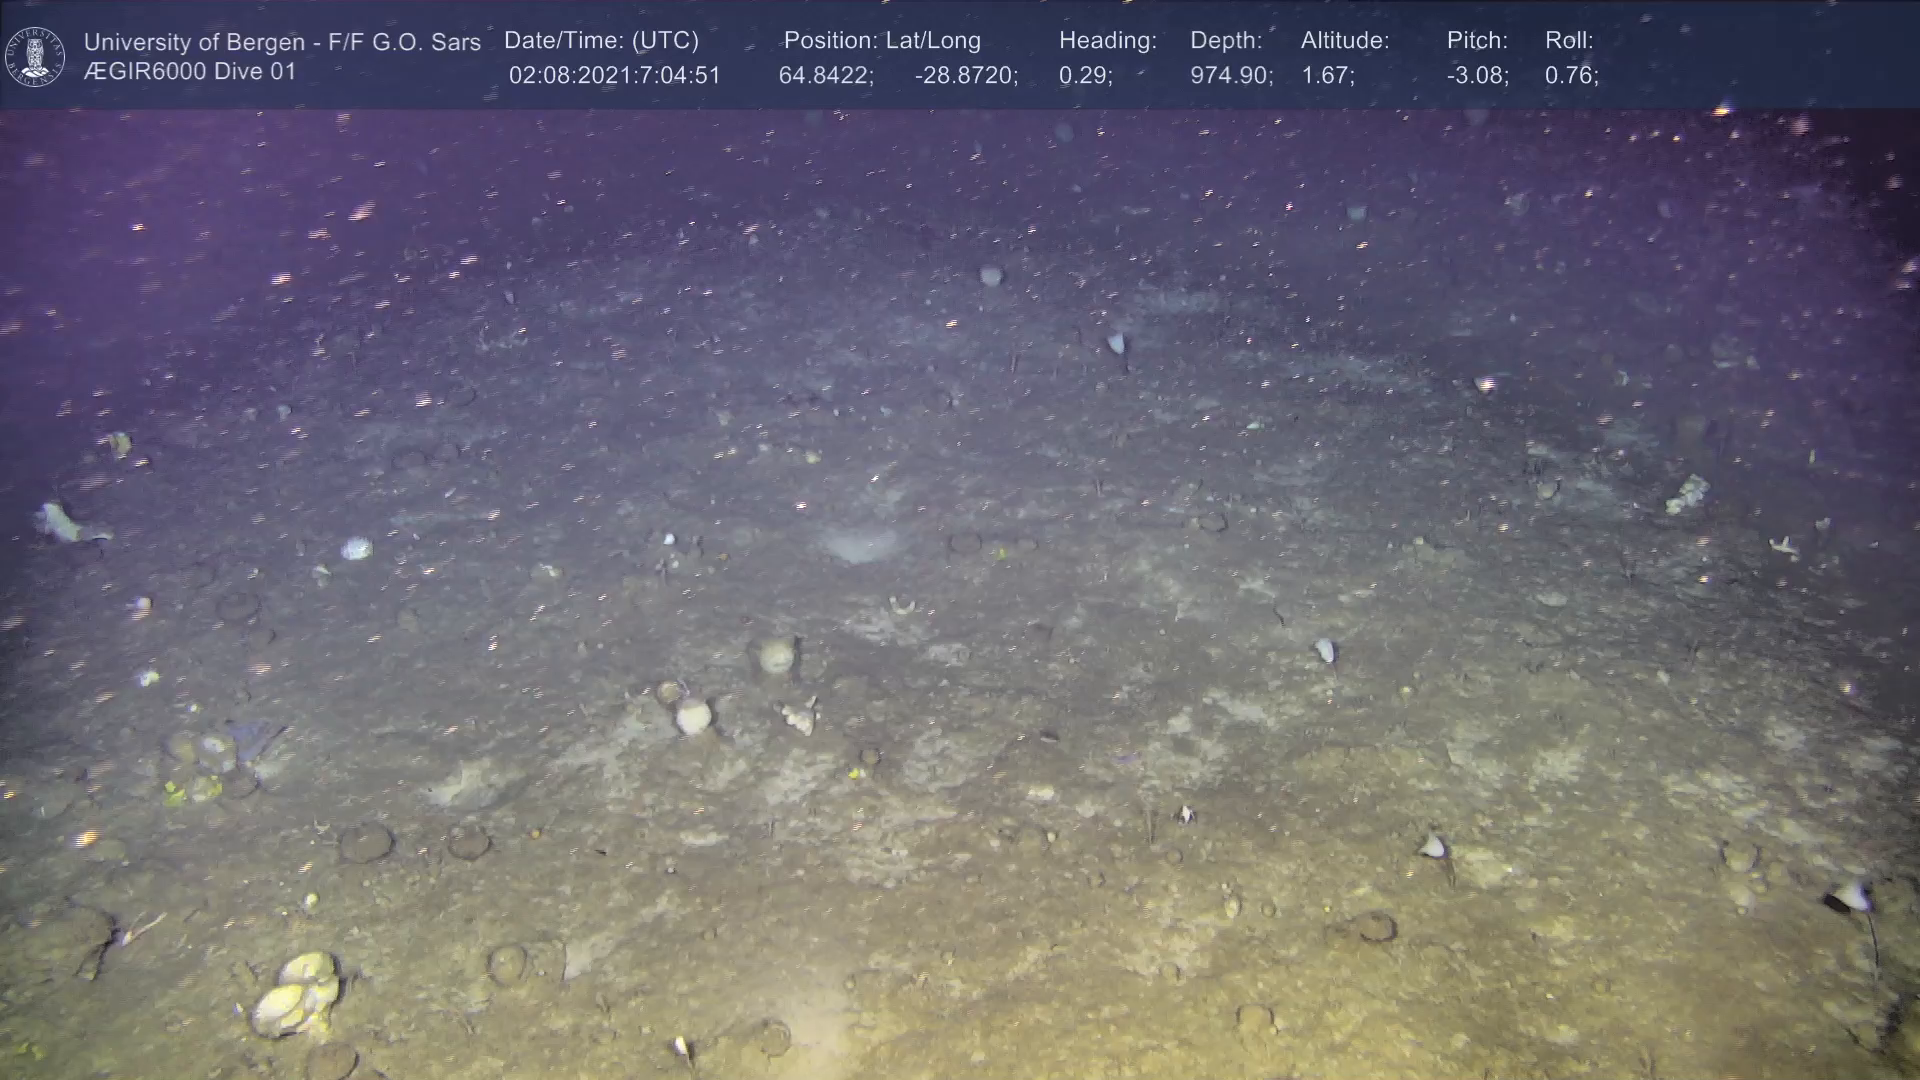Click the yellow sponge cluster at the bottom left
The width and height of the screenshot is (1920, 1080).
click(297, 993)
